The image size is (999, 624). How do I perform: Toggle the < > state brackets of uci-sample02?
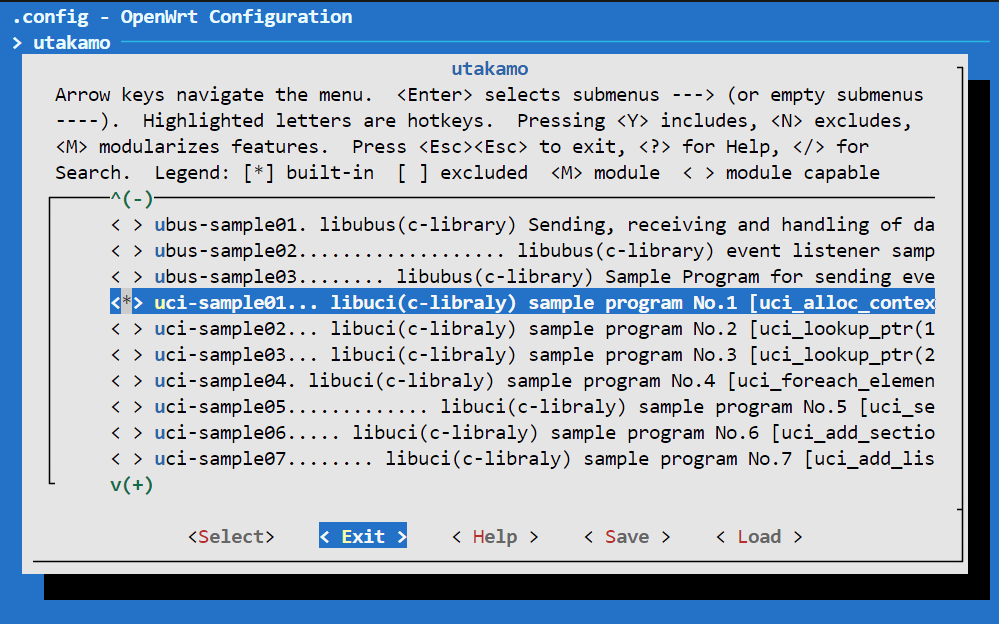pyautogui.click(x=127, y=329)
